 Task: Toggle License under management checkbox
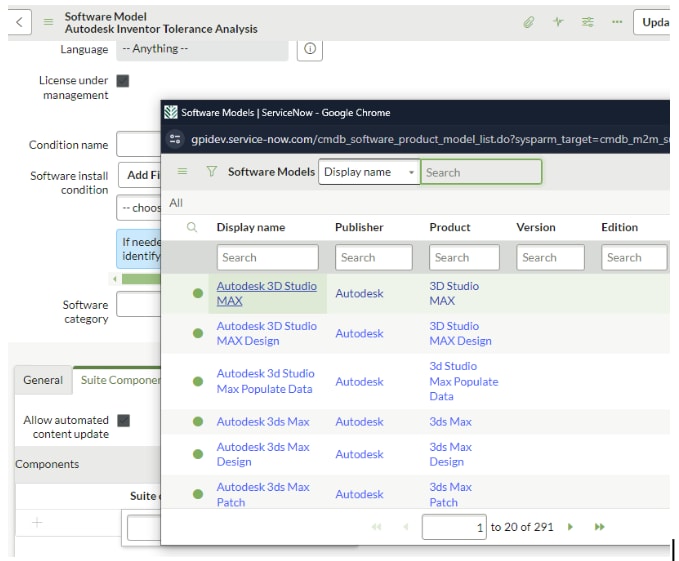(x=123, y=81)
